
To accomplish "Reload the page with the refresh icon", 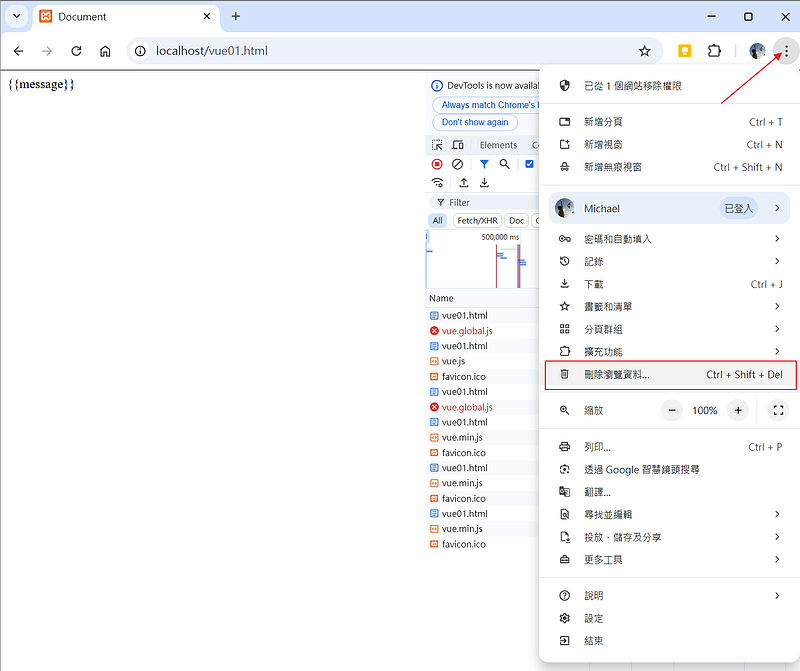I will click(76, 51).
